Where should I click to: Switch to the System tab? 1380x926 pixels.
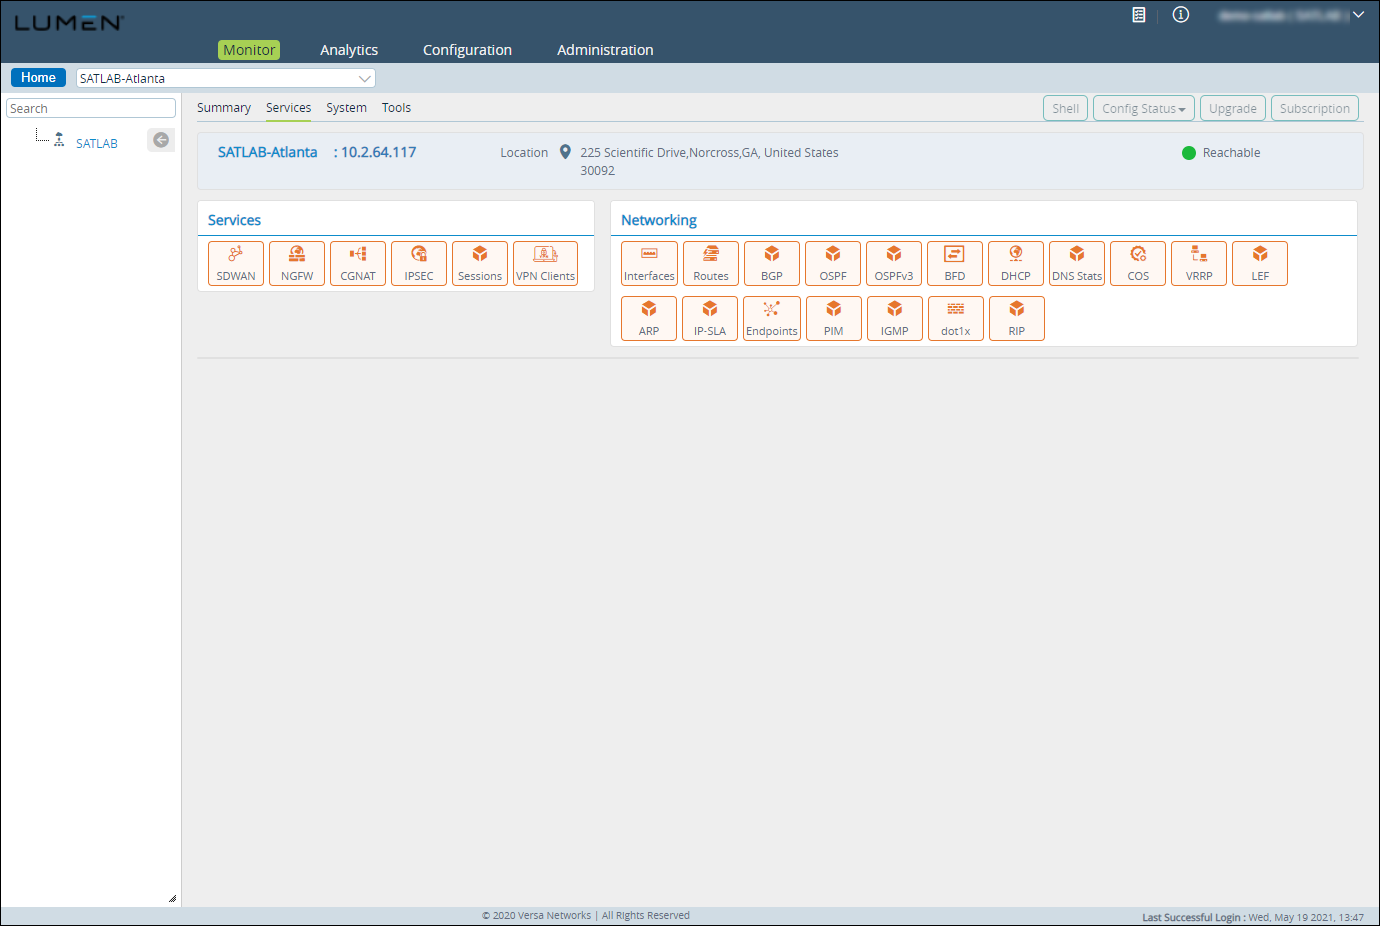346,107
